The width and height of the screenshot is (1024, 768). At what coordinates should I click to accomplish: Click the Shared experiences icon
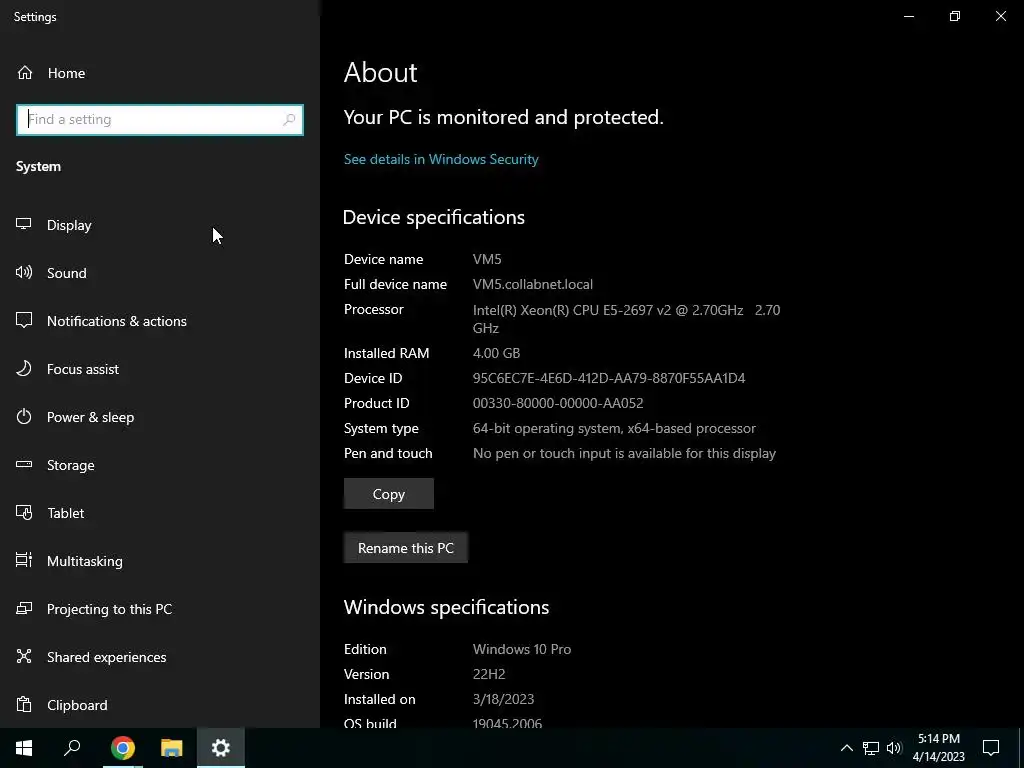tap(24, 656)
